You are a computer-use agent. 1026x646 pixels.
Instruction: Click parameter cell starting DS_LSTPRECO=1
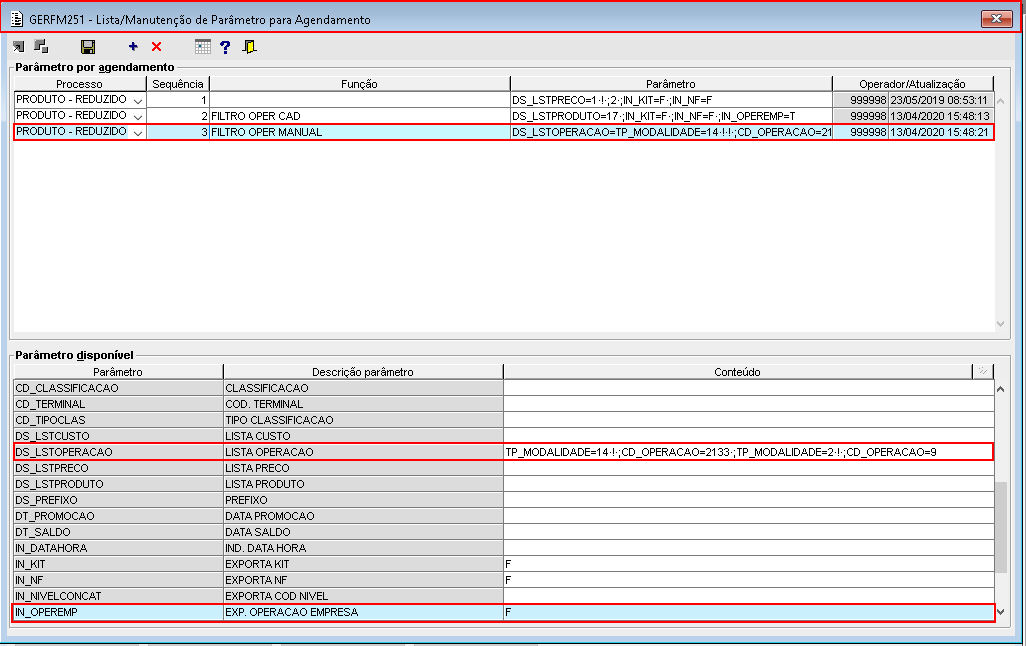[671, 100]
